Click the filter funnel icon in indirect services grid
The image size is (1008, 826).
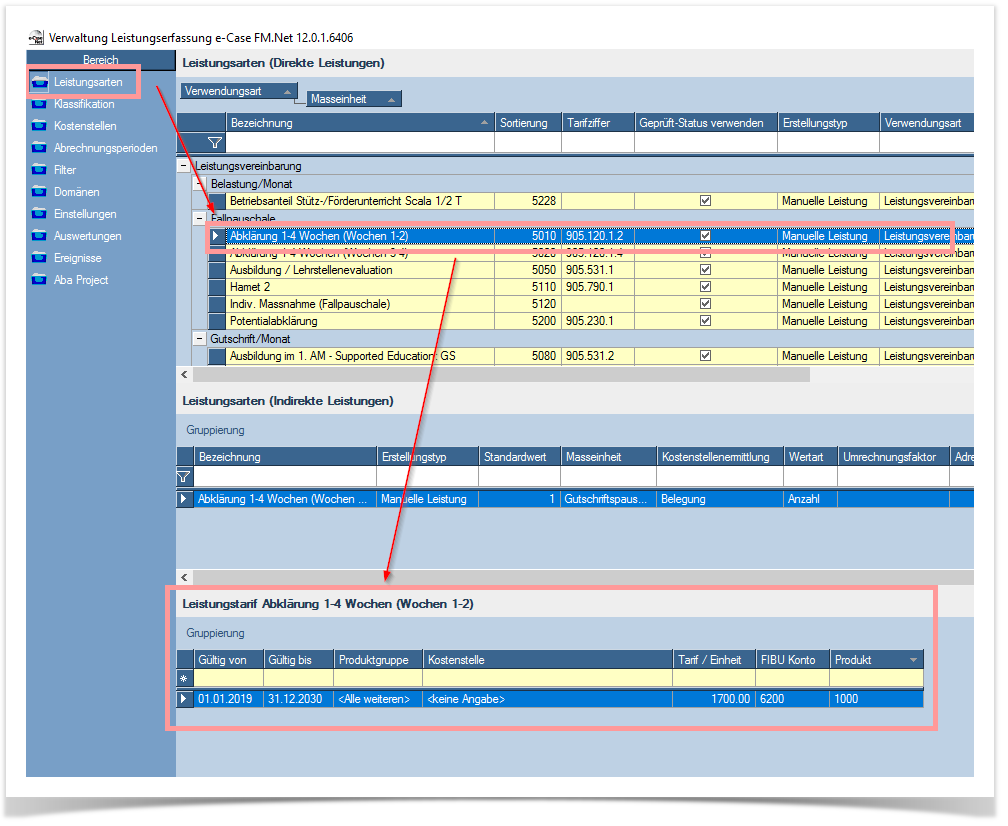pyautogui.click(x=184, y=476)
